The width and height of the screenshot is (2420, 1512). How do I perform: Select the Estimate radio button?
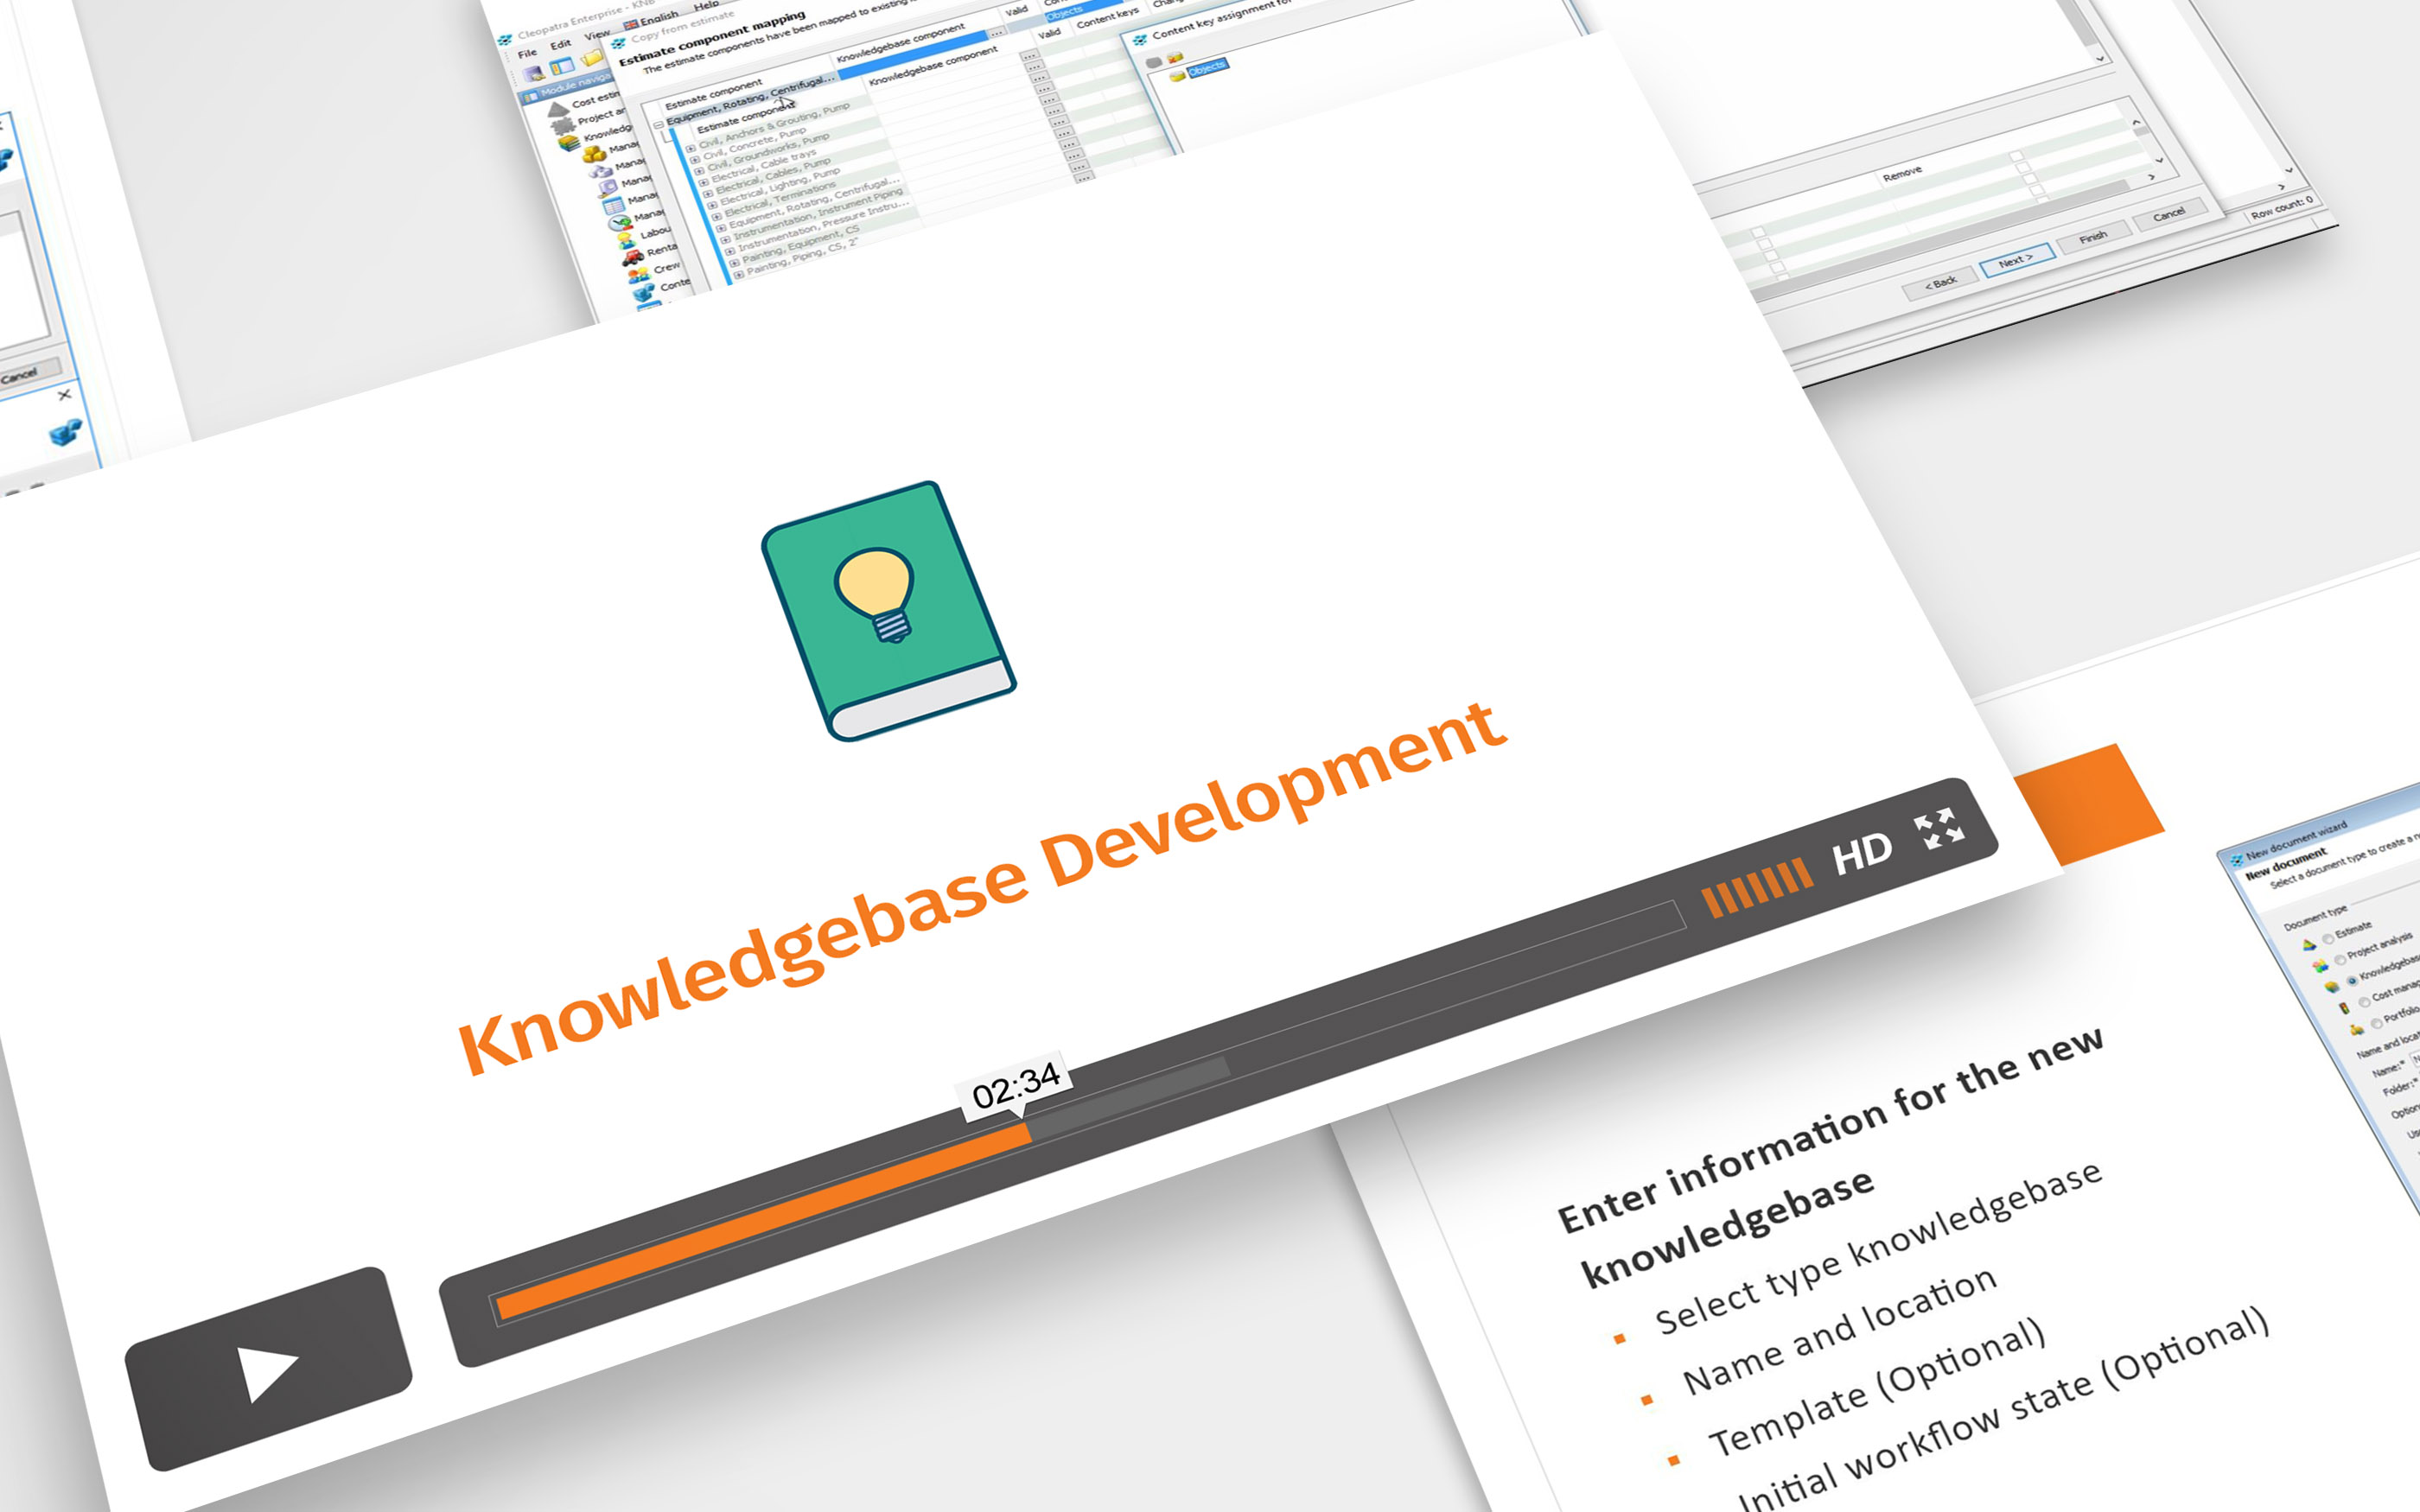coord(2328,938)
